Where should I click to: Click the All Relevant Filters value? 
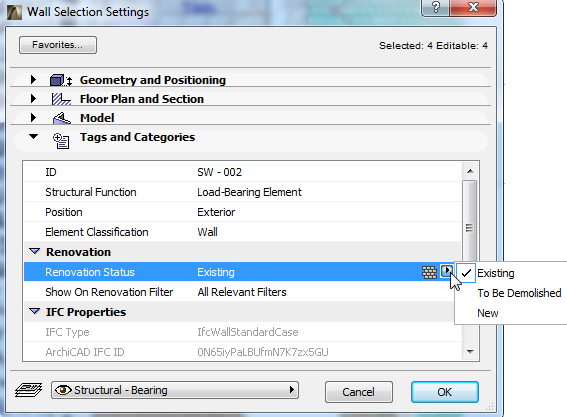coord(242,292)
